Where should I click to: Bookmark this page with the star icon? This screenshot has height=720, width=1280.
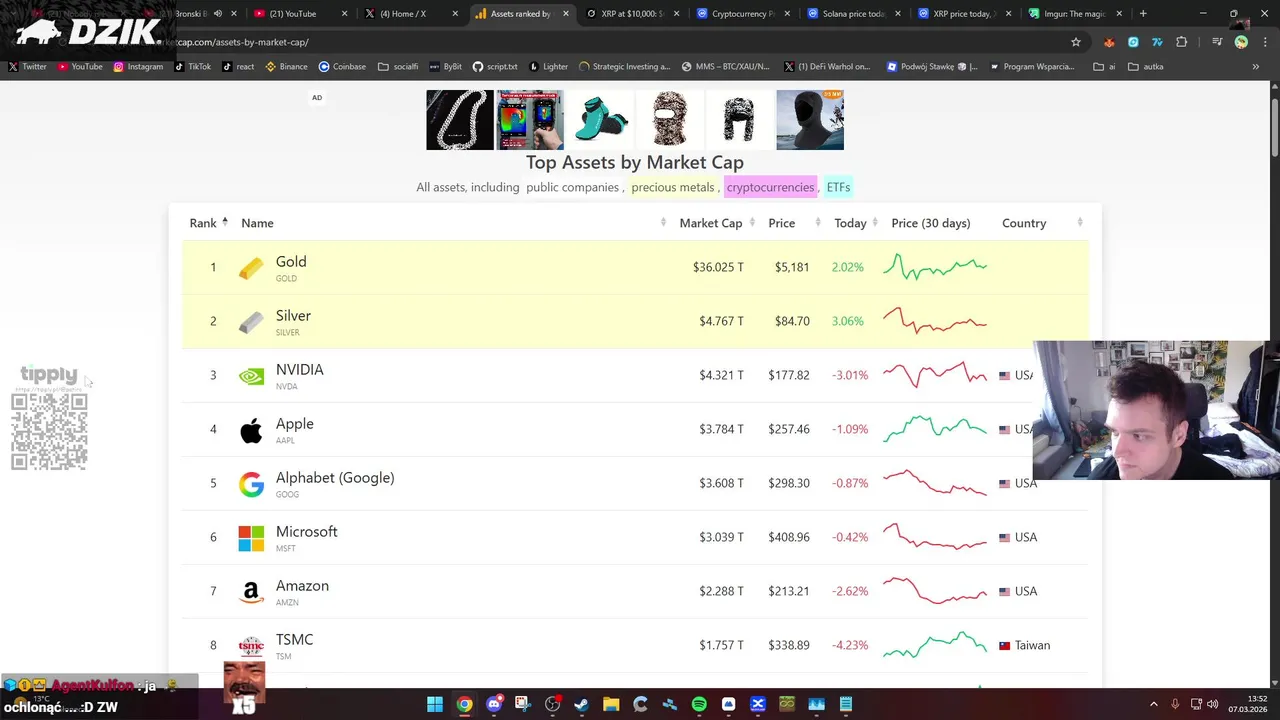(x=1076, y=42)
